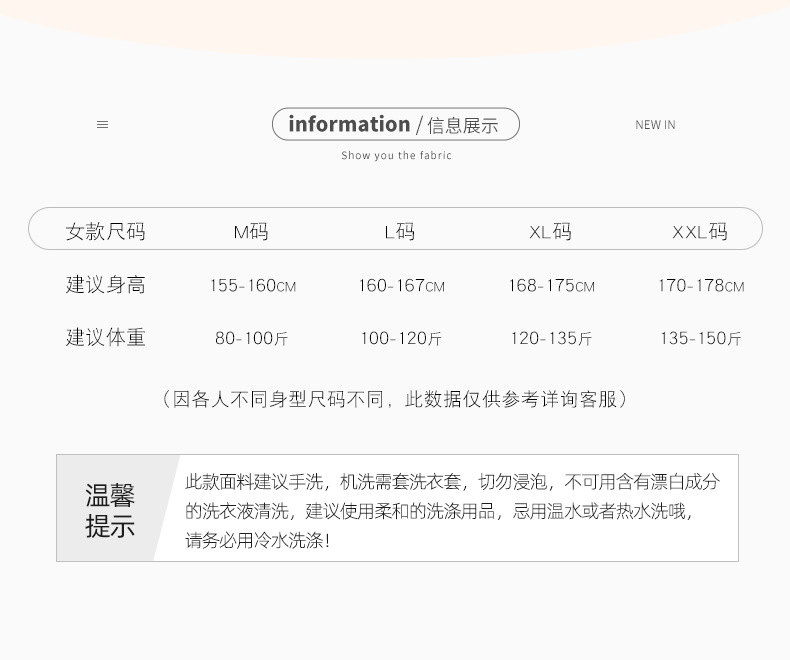Screen dimensions: 790x660
Task: Click the information / 信息展示 badge
Action: 396,124
